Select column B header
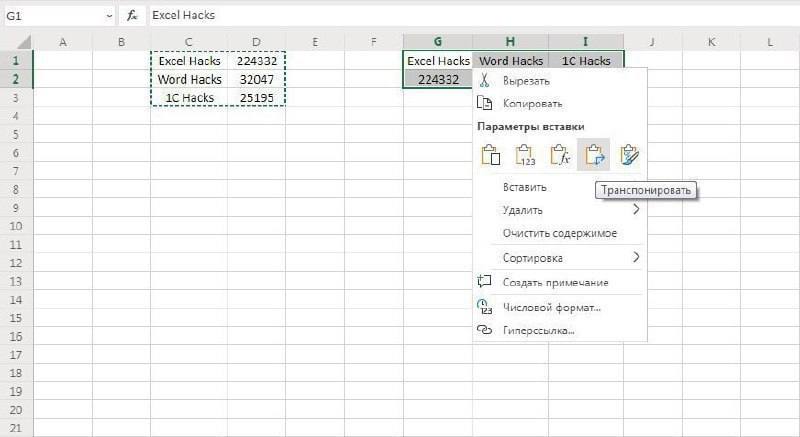Screen dimensions: 800x437 pos(121,42)
